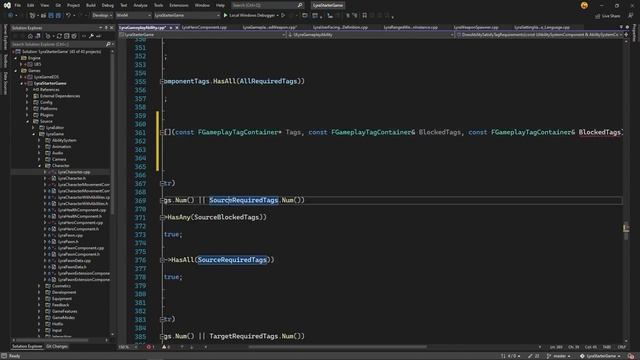Select the Cosmetics folder
The height and width of the screenshot is (360, 640).
click(x=61, y=286)
